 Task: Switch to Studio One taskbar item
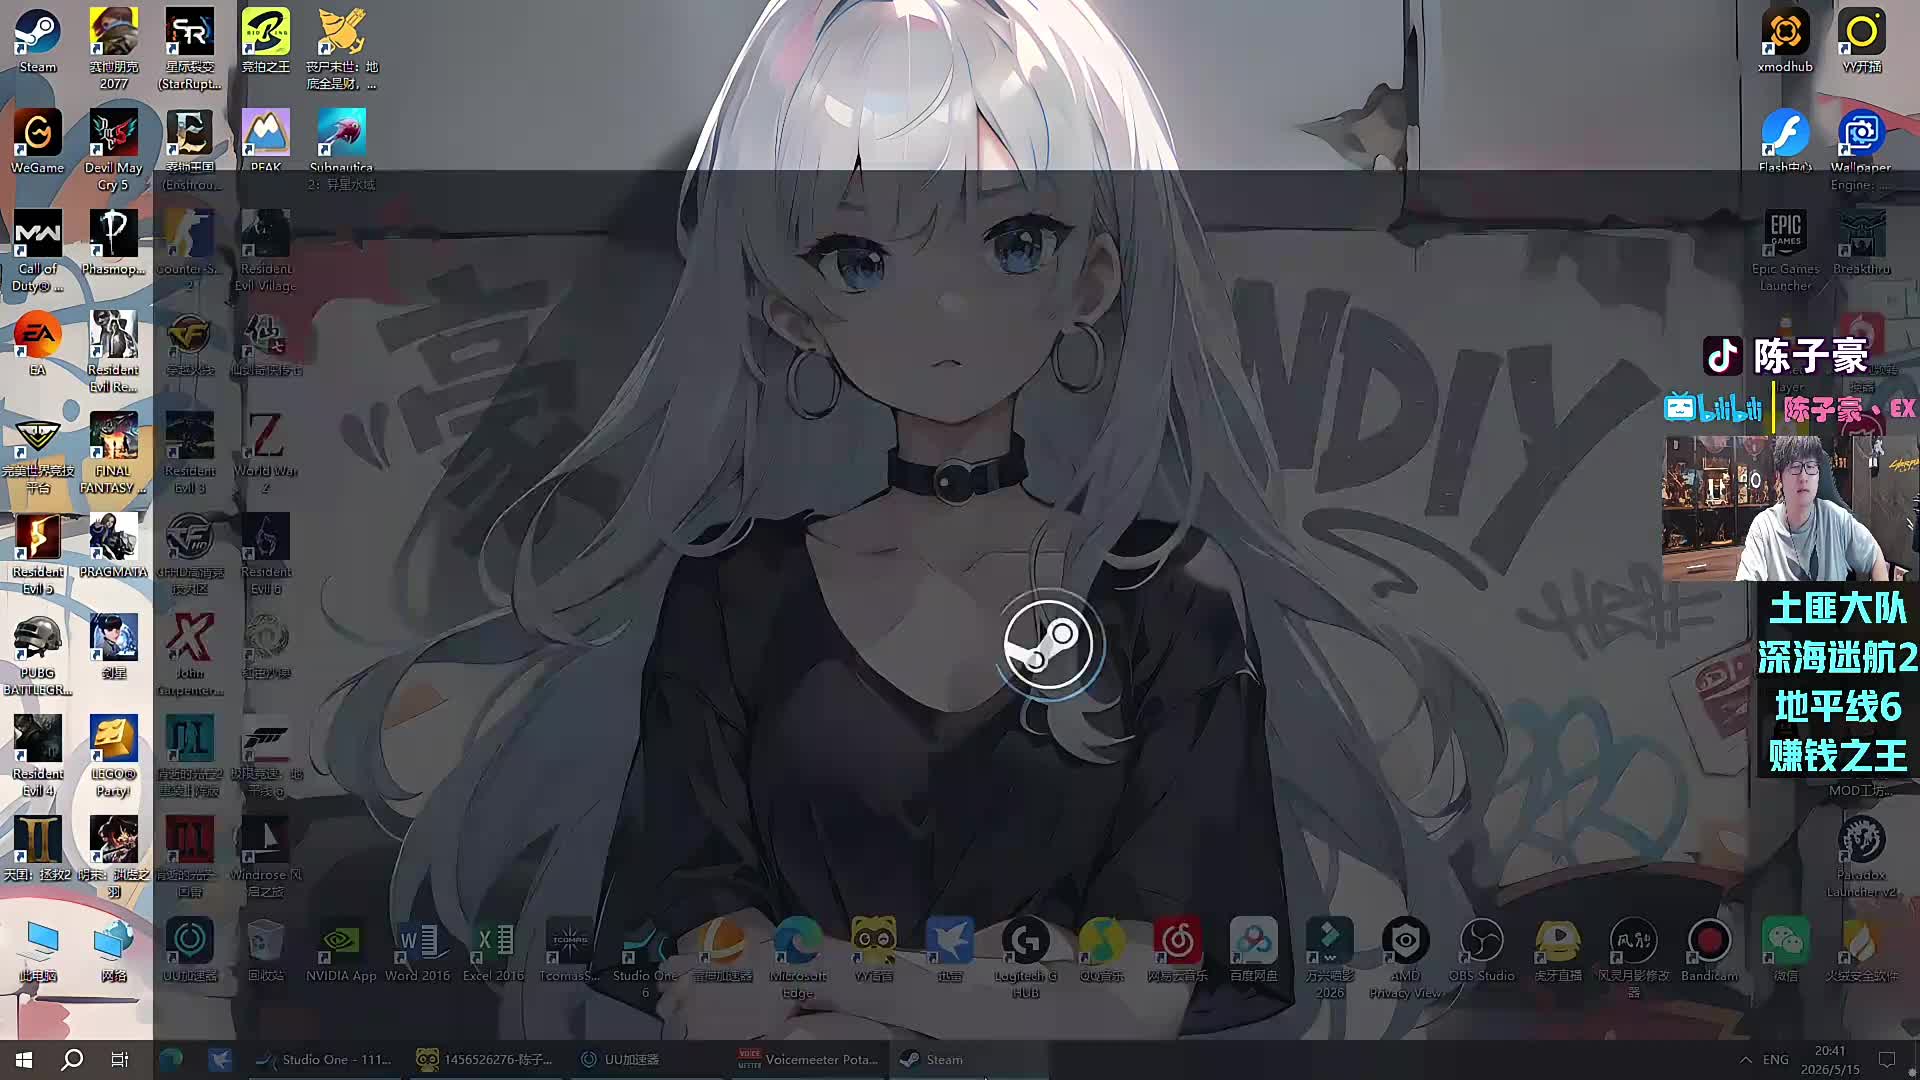tap(325, 1059)
